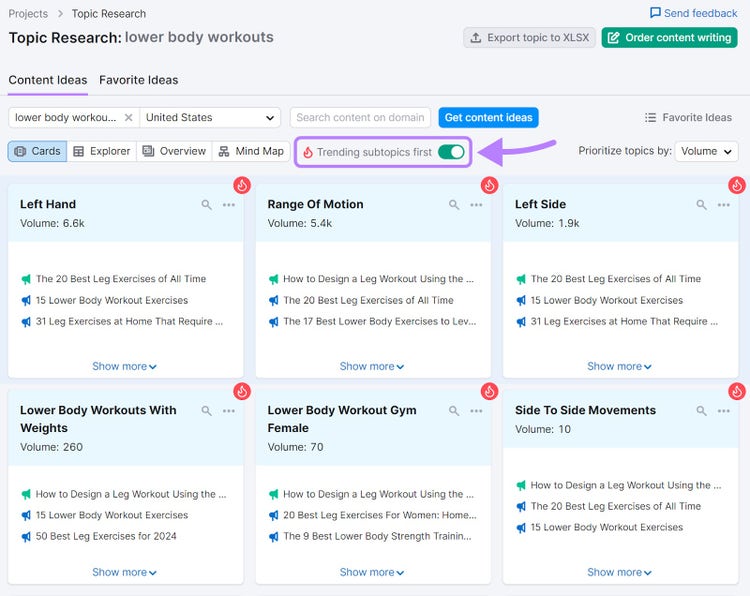Screen dimensions: 750x596
Task: Click search icon on Lower Body Workout Gym Female card
Action: [x=454, y=411]
